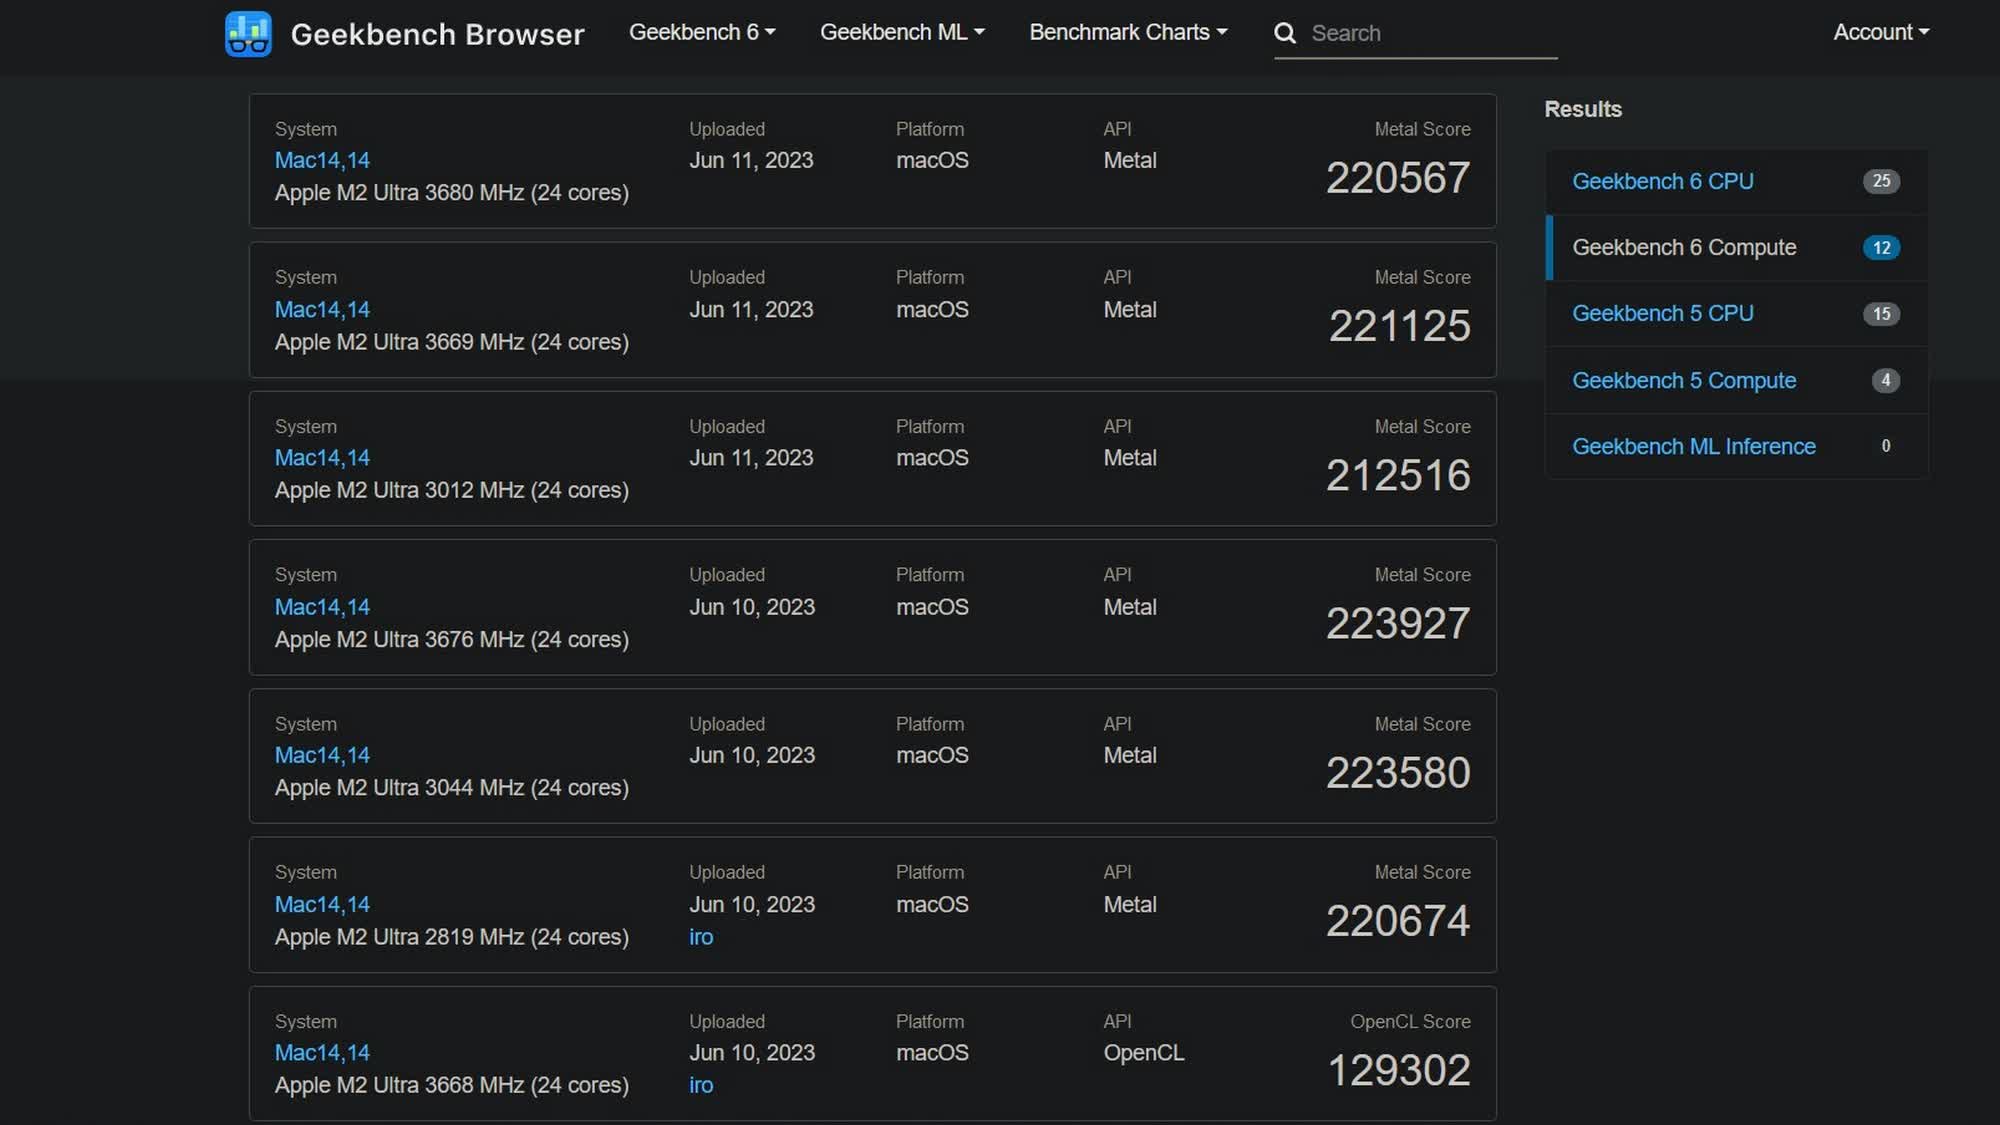This screenshot has height=1125, width=2000.
Task: Open Mac14,14 link for score 223927
Action: pos(322,607)
